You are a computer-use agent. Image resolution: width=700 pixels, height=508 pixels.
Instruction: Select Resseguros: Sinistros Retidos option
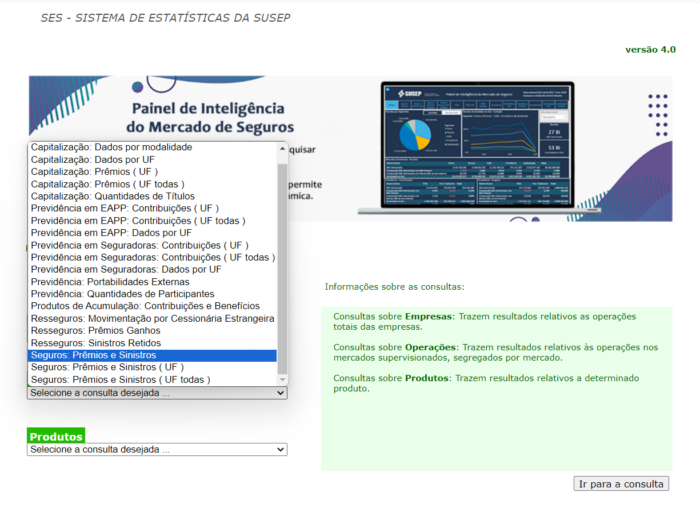pos(152,343)
